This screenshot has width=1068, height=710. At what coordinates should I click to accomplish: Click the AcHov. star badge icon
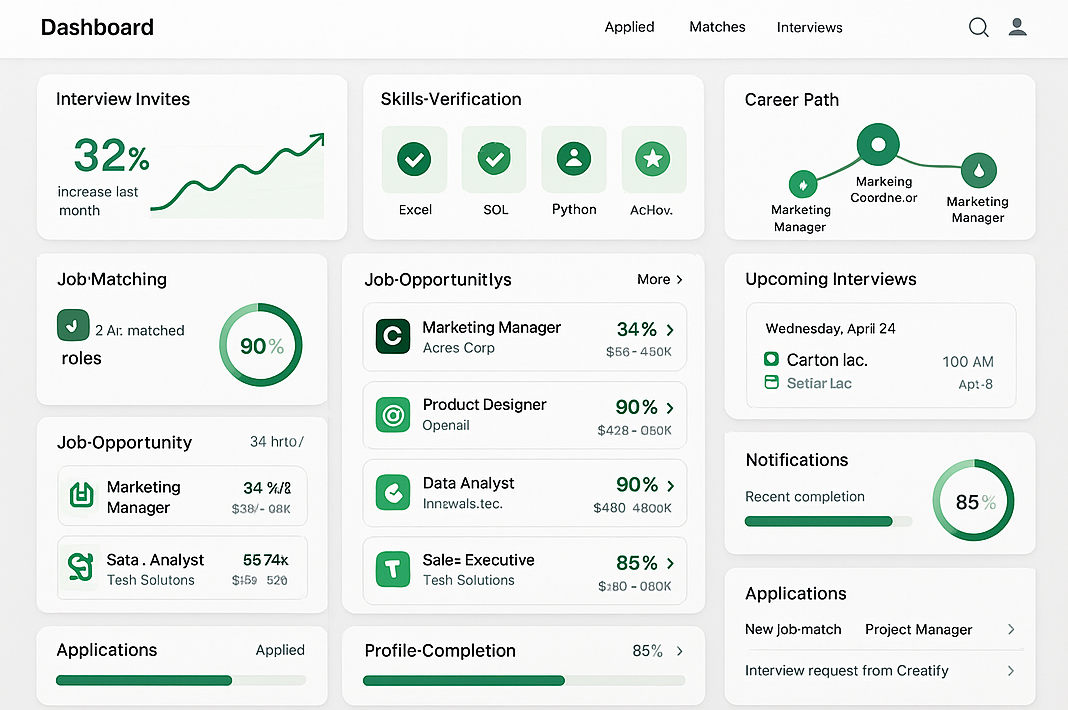[653, 158]
